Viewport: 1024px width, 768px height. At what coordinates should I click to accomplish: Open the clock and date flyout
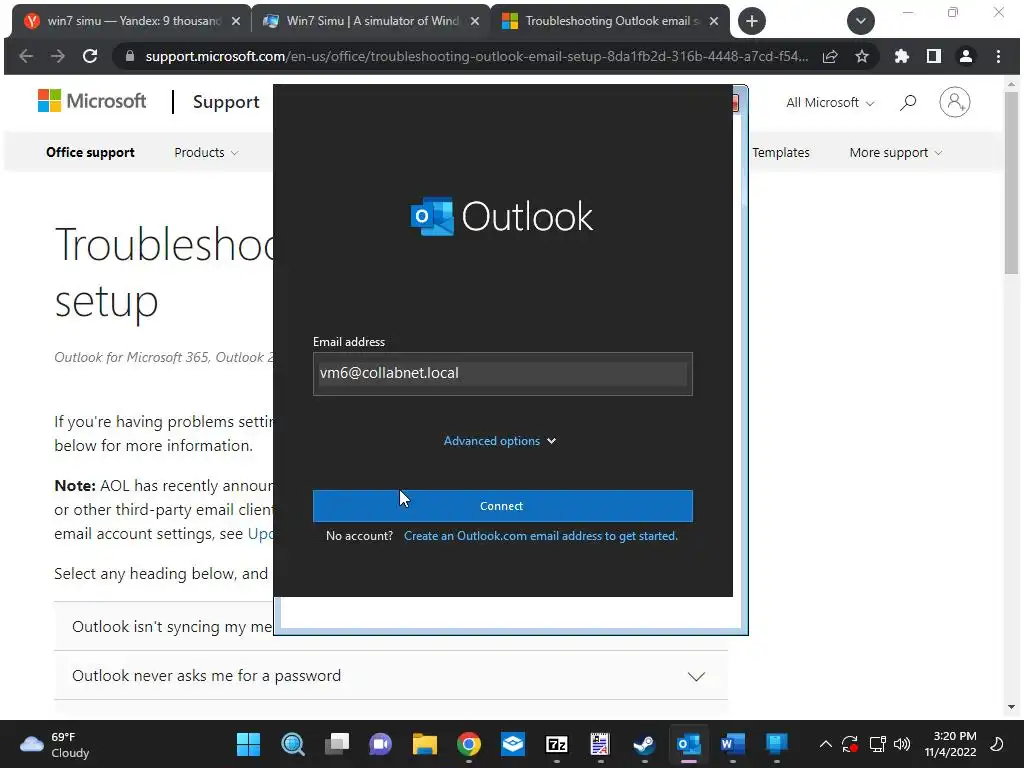tap(950, 744)
